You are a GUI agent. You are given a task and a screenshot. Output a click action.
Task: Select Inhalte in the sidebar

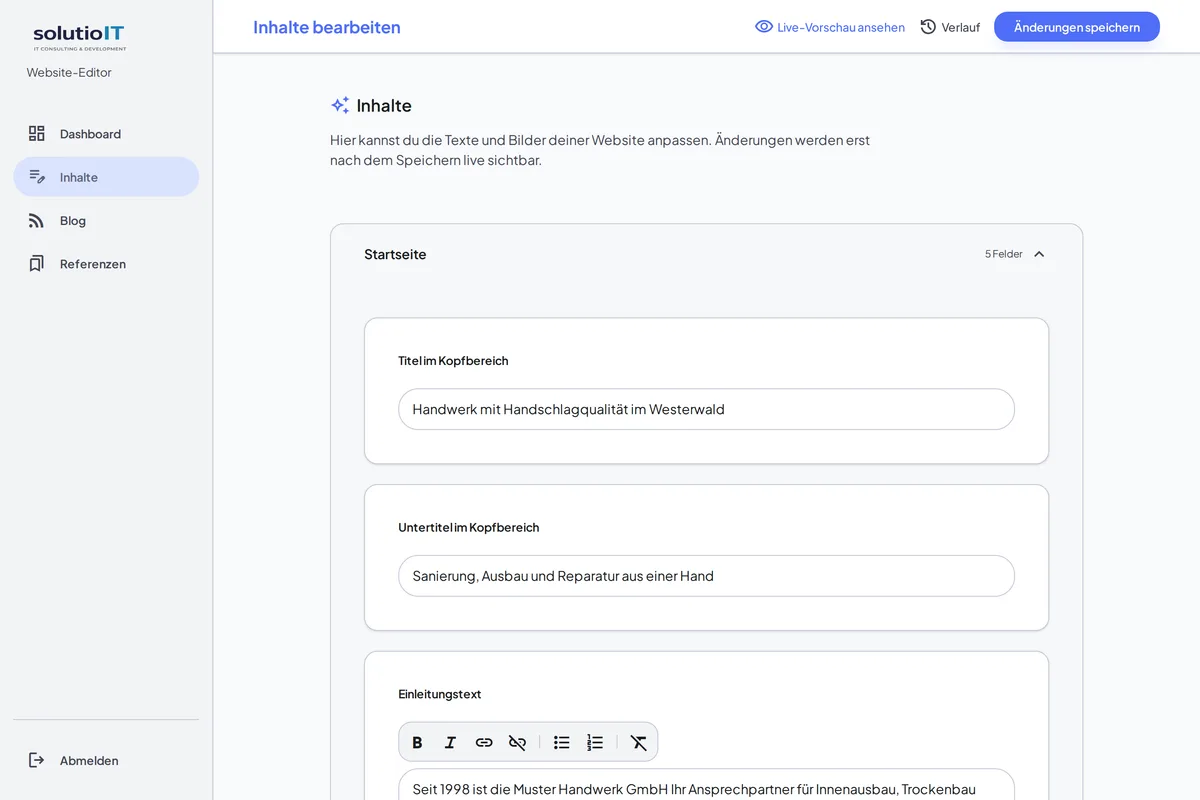point(106,177)
